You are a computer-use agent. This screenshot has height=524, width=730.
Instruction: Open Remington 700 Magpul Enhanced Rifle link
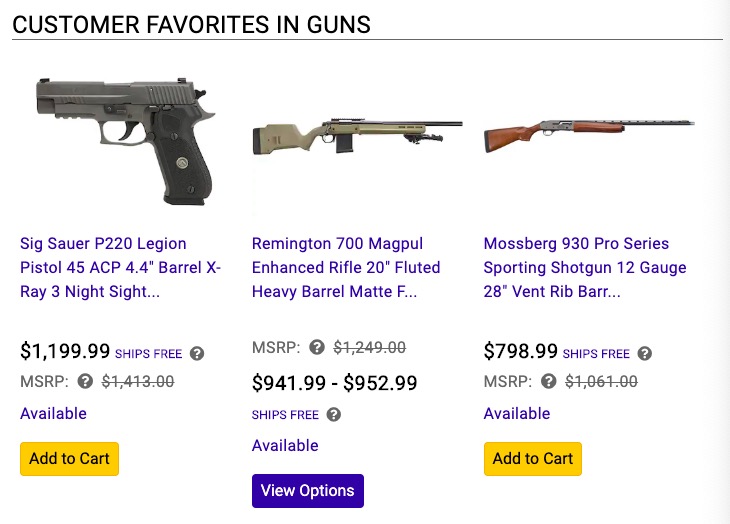tap(348, 267)
